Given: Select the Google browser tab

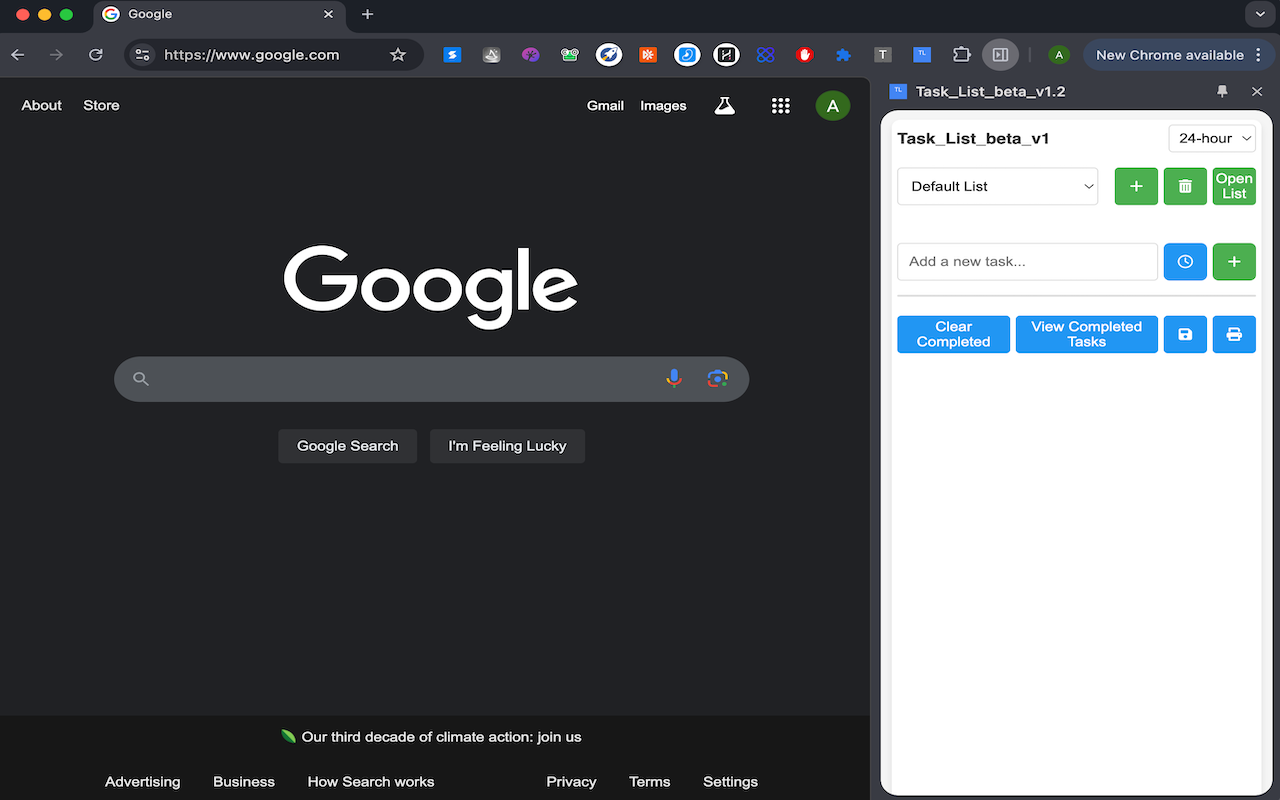Looking at the screenshot, I should pyautogui.click(x=220, y=15).
